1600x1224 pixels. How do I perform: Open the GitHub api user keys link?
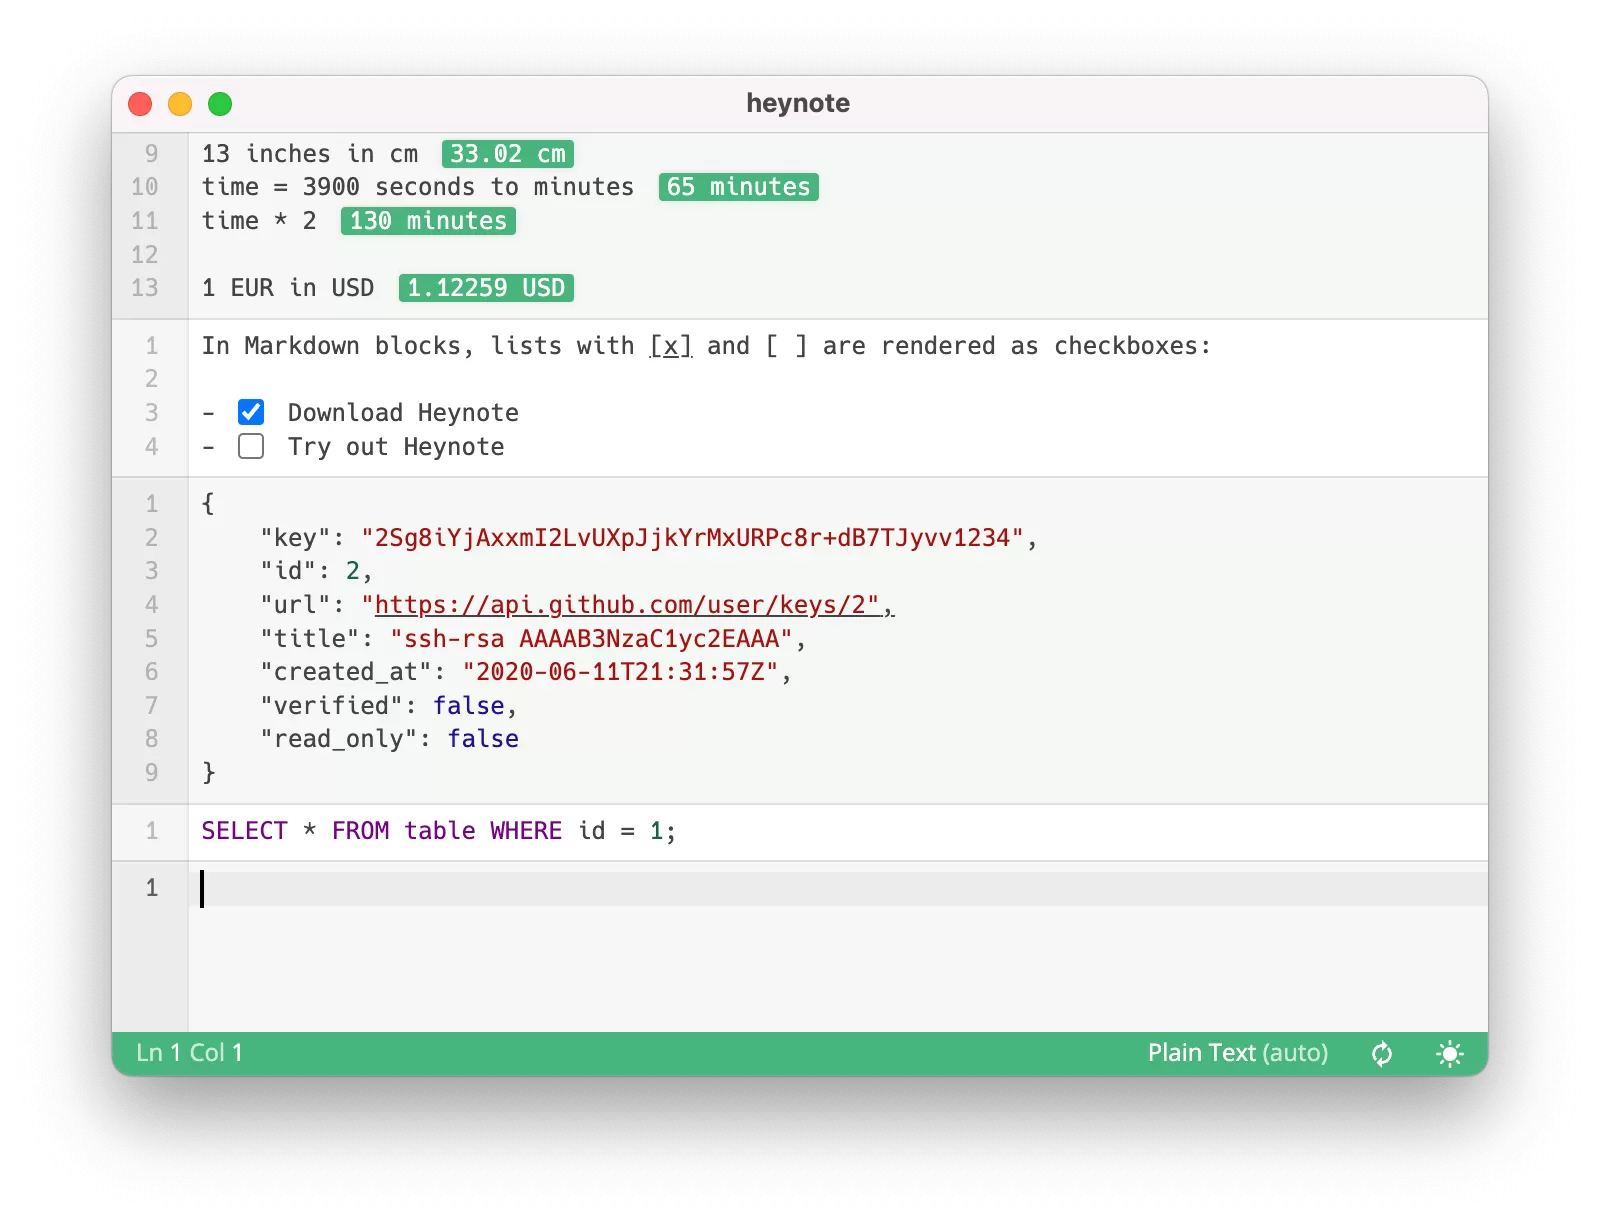628,605
